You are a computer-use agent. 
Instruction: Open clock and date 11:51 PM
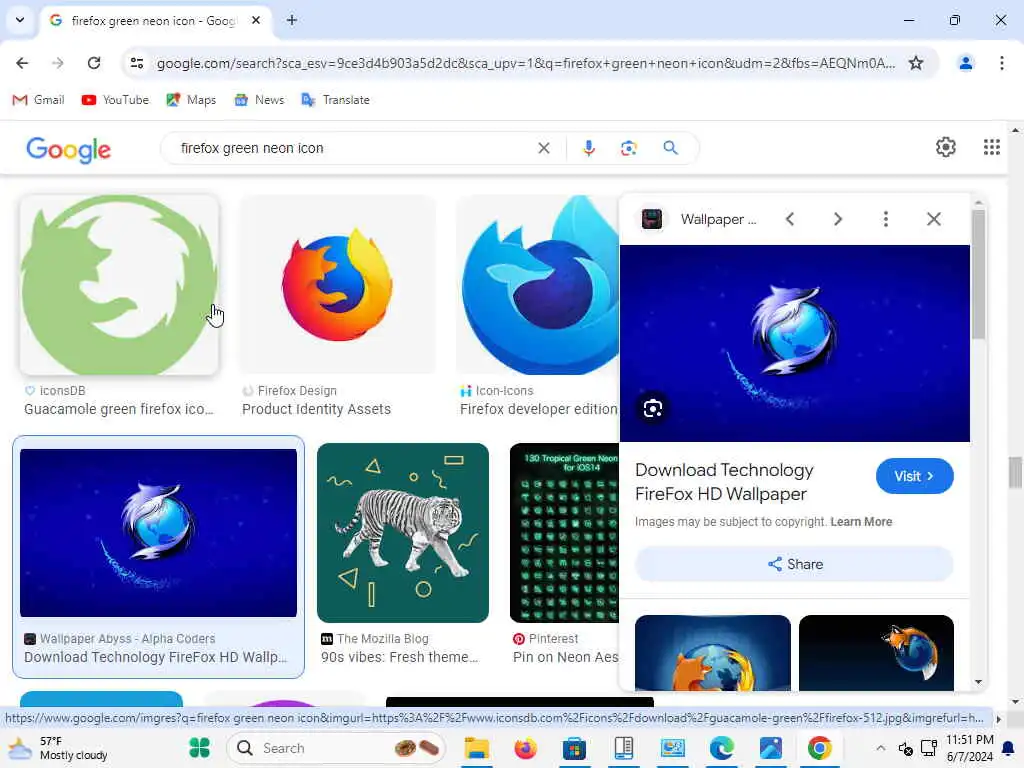click(969, 748)
